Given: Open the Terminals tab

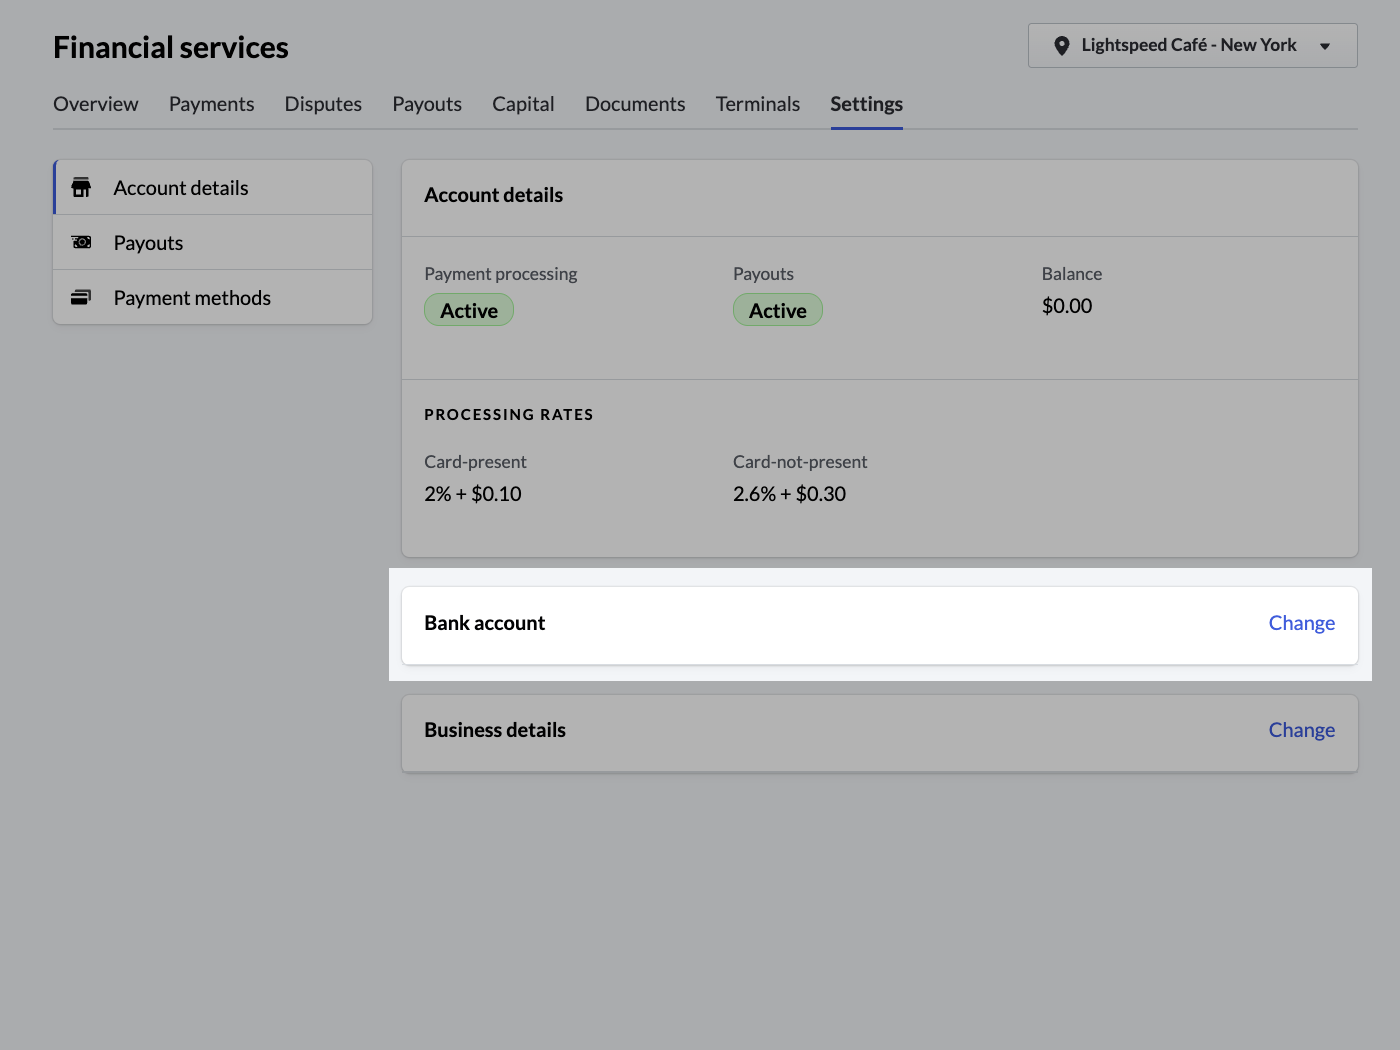Looking at the screenshot, I should (757, 104).
